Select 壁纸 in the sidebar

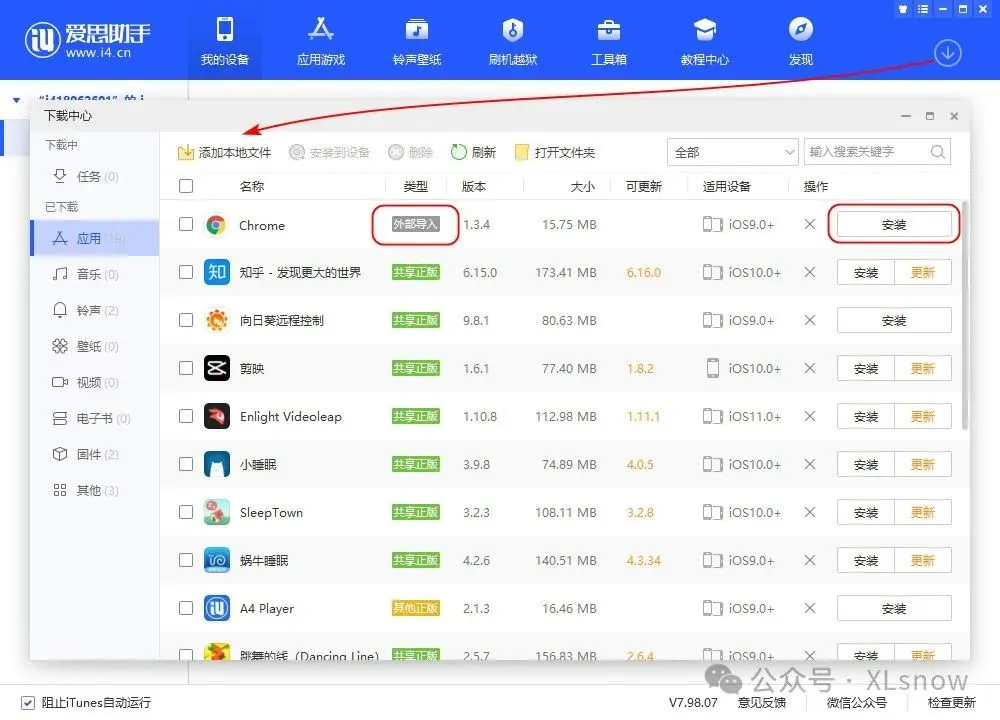94,346
